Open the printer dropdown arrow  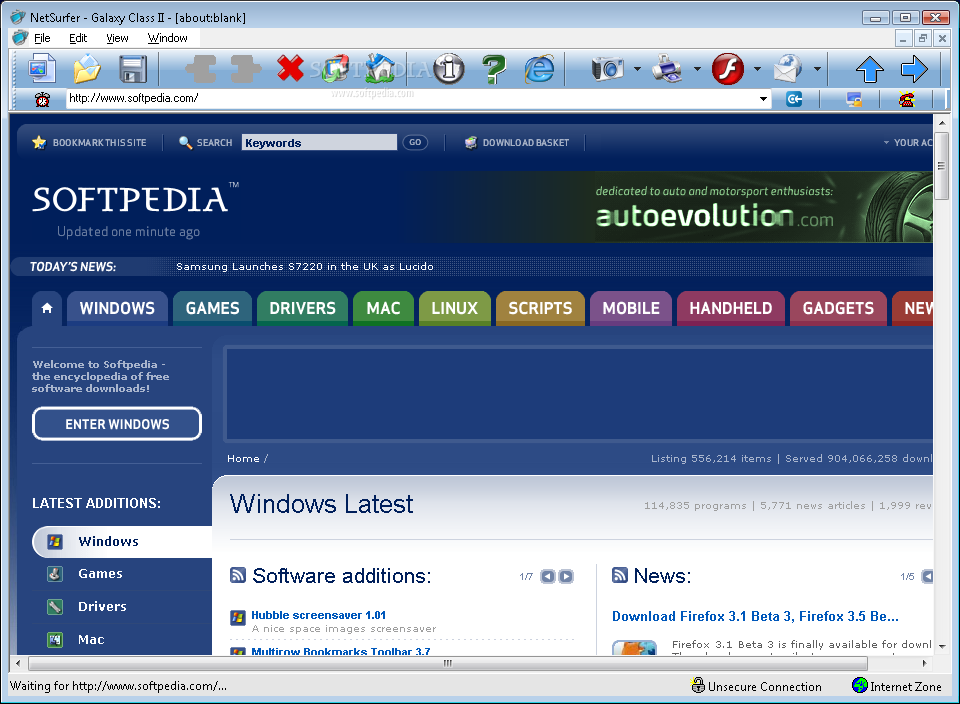click(x=697, y=69)
